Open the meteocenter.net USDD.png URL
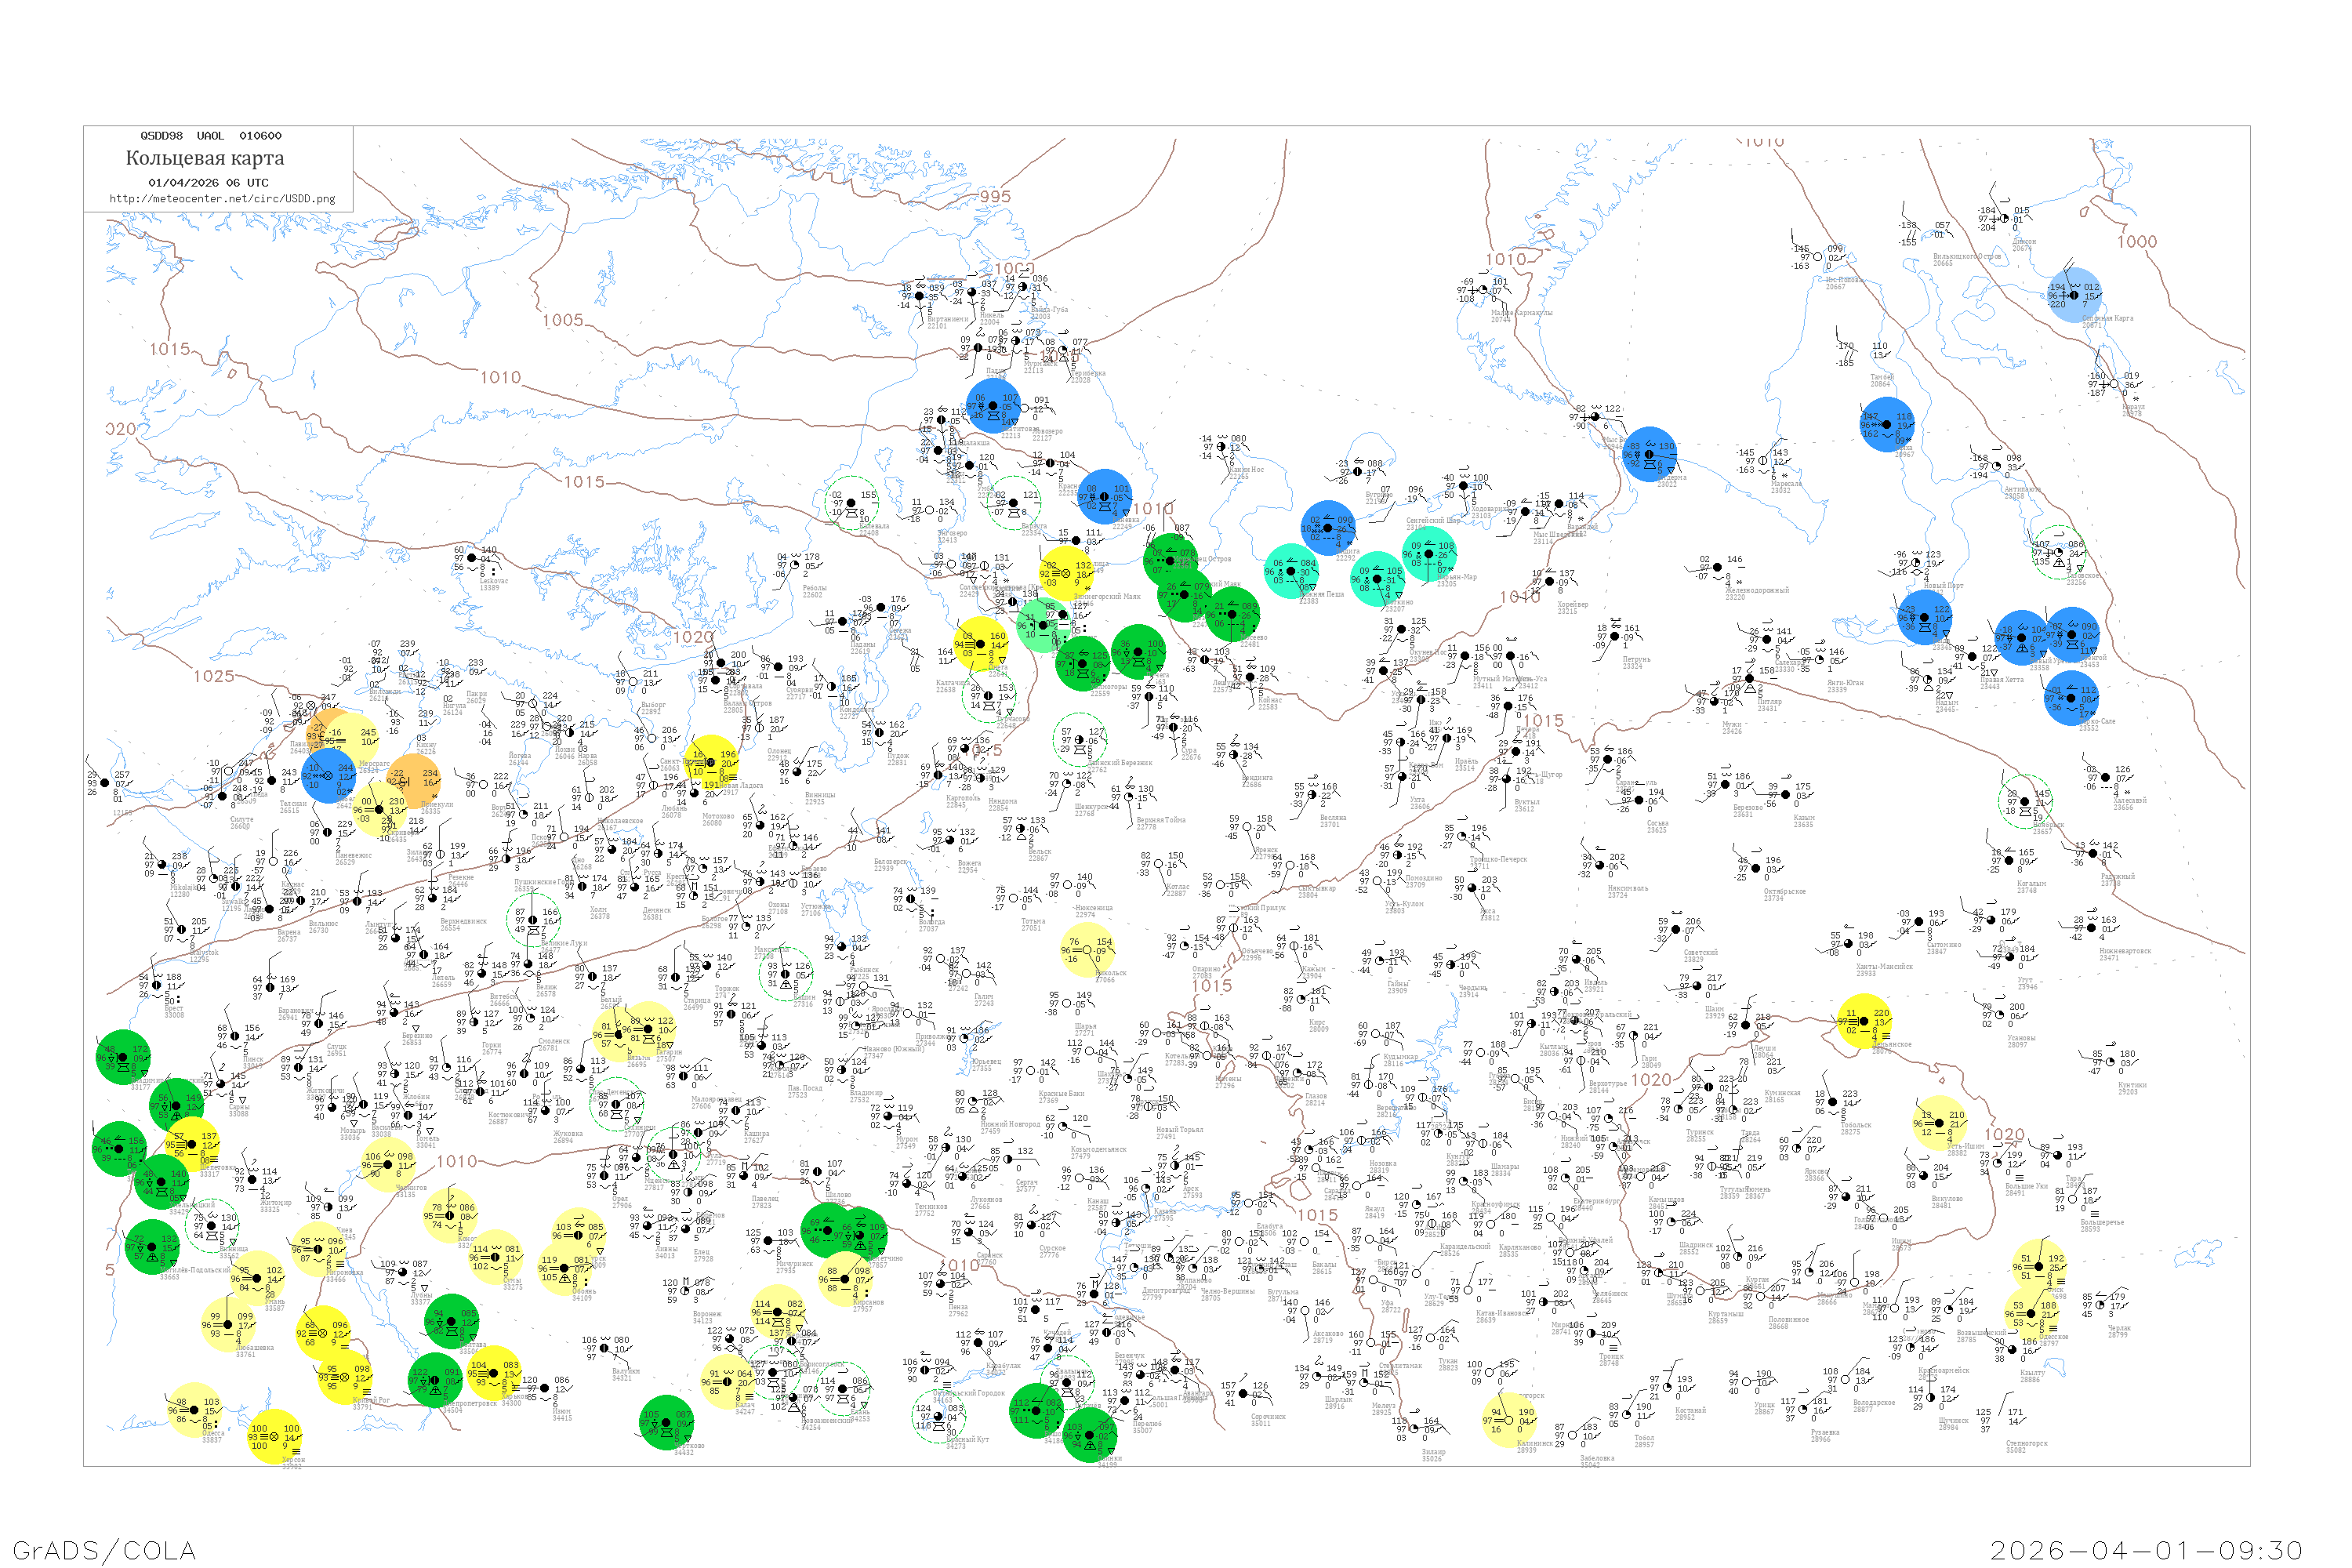This screenshot has width=2352, height=1568. point(222,198)
